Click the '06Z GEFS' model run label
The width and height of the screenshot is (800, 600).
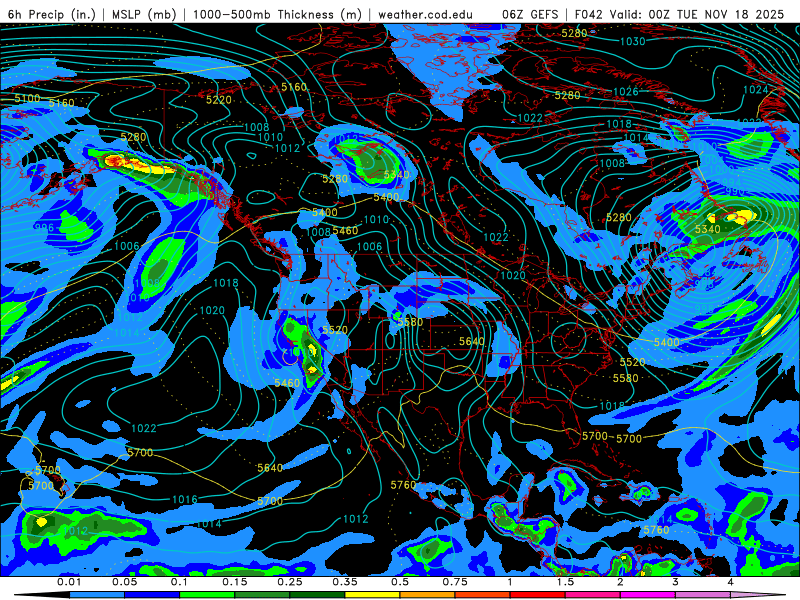(x=530, y=14)
